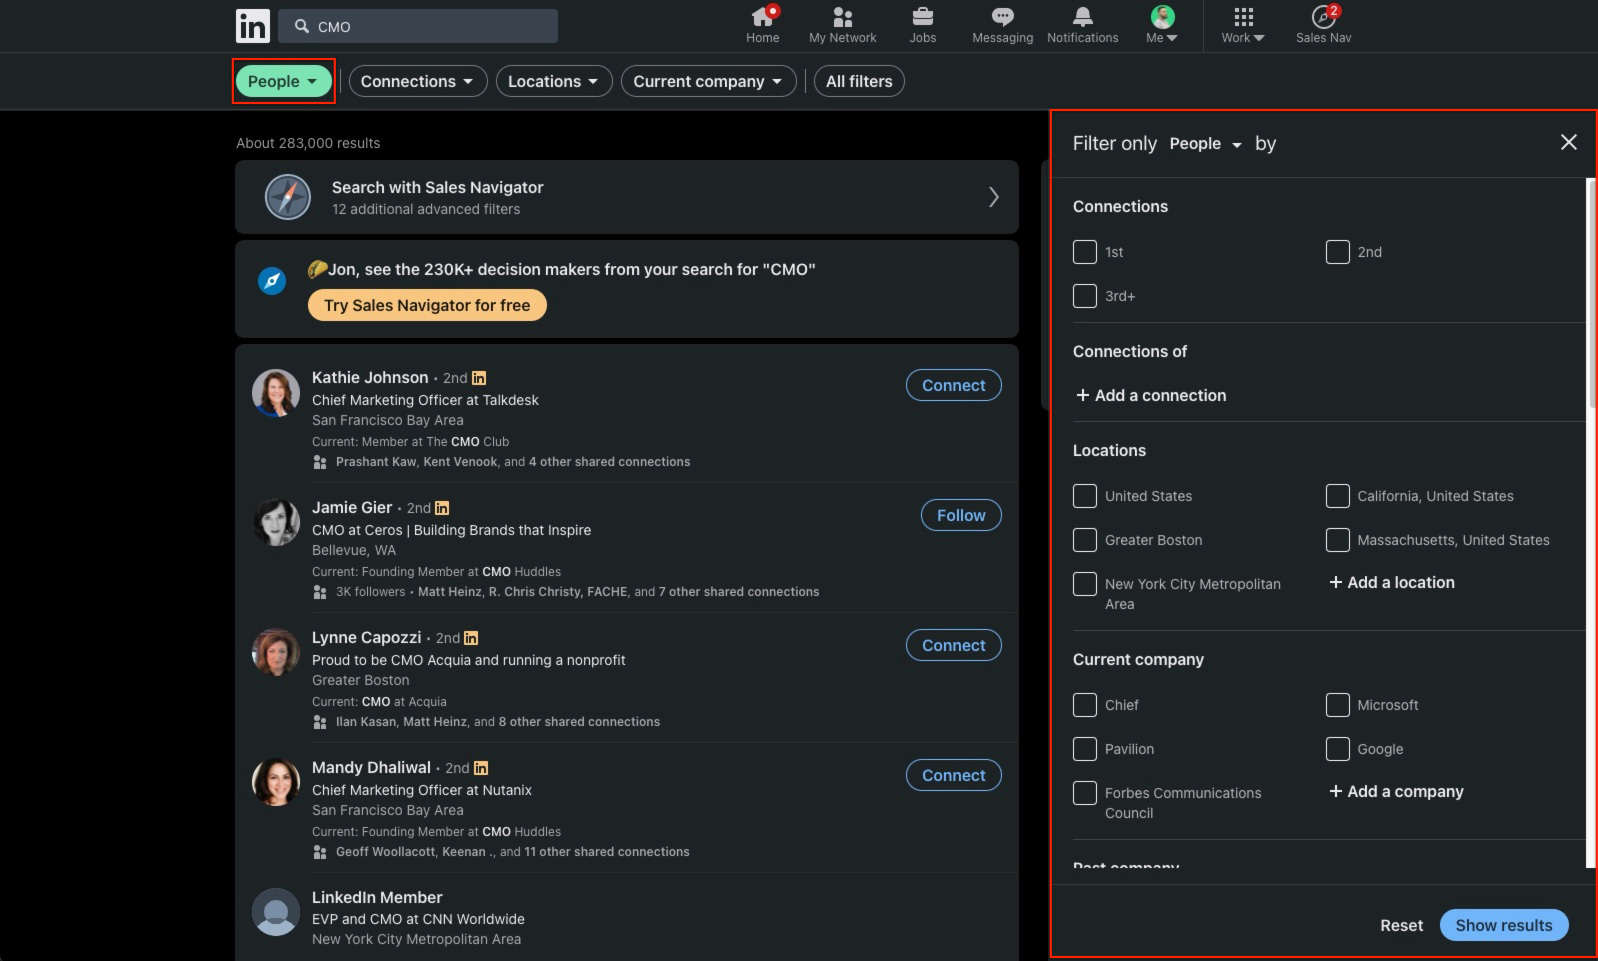Open Search with Sales Navigator banner arrow
This screenshot has height=961, width=1598.
coord(993,197)
